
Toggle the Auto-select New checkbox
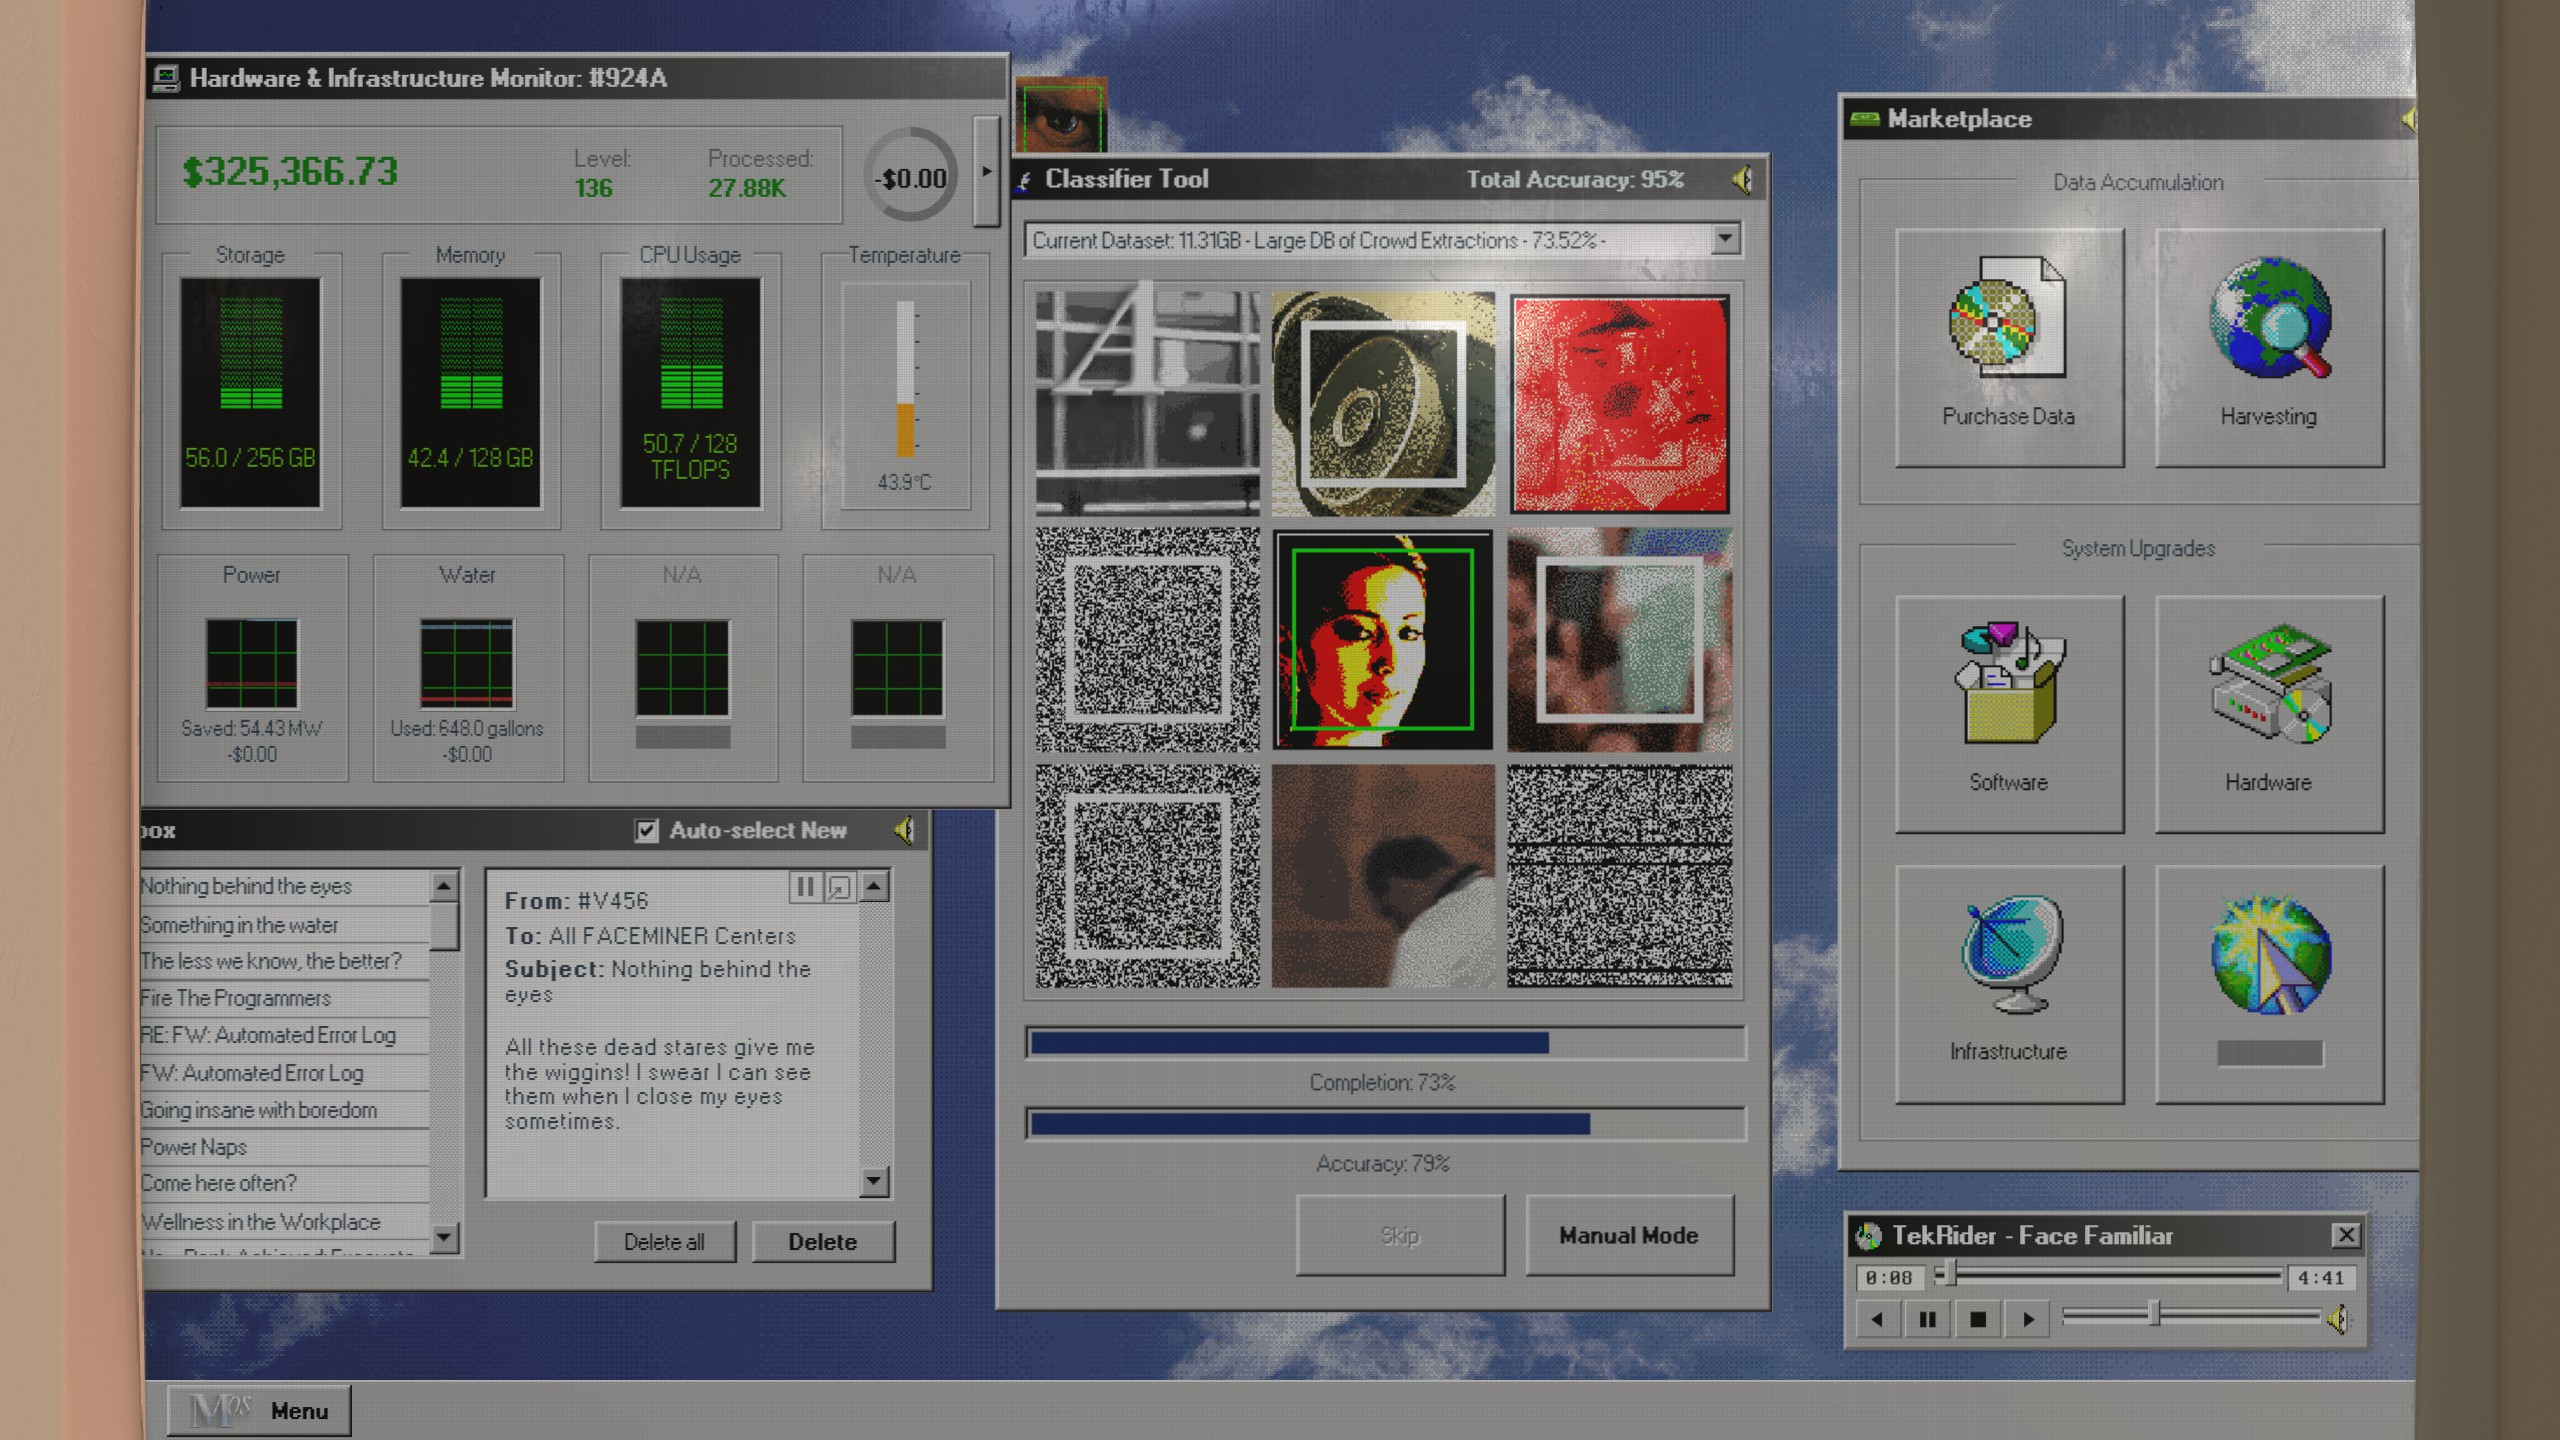(647, 831)
